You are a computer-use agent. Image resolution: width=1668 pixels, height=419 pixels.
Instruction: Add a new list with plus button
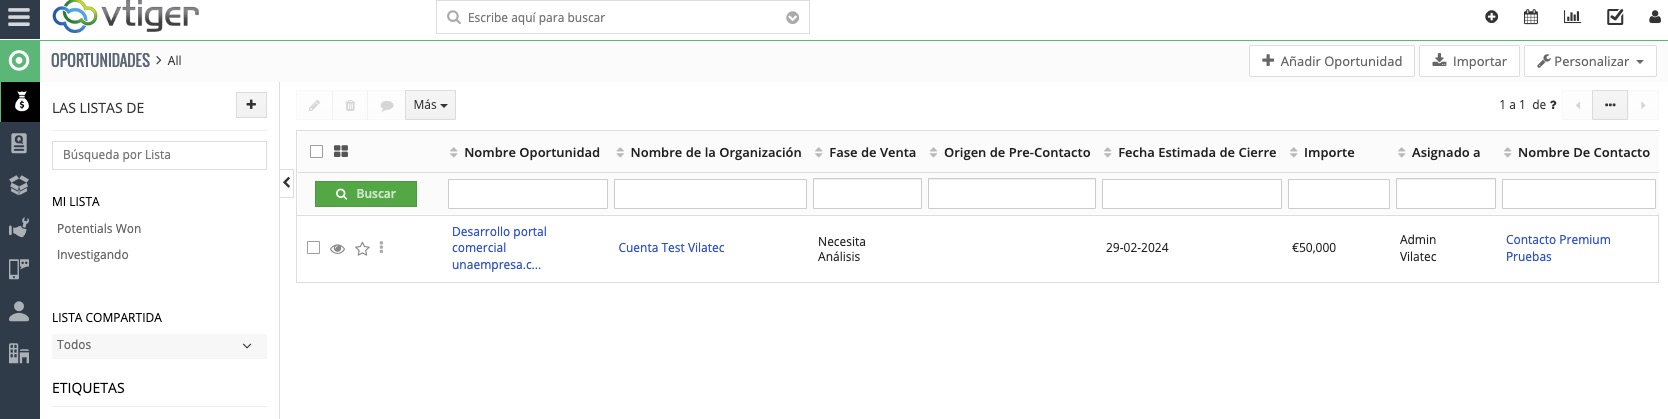coord(251,105)
